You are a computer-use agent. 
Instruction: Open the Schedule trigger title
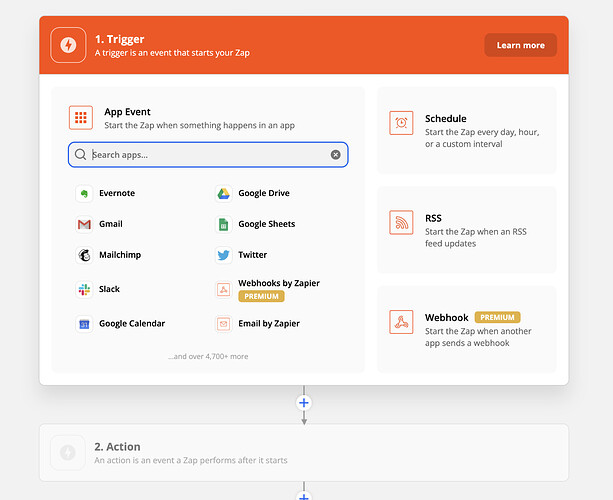446,118
